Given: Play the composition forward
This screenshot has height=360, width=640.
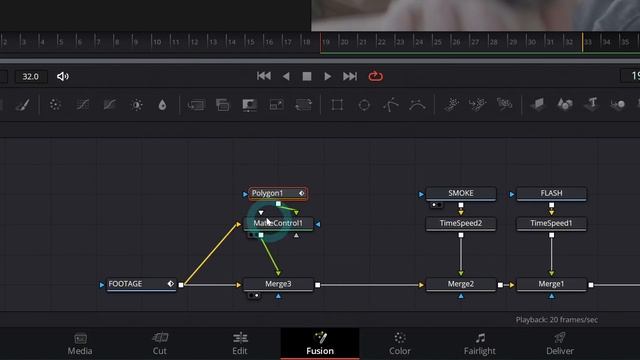Looking at the screenshot, I should tap(327, 76).
